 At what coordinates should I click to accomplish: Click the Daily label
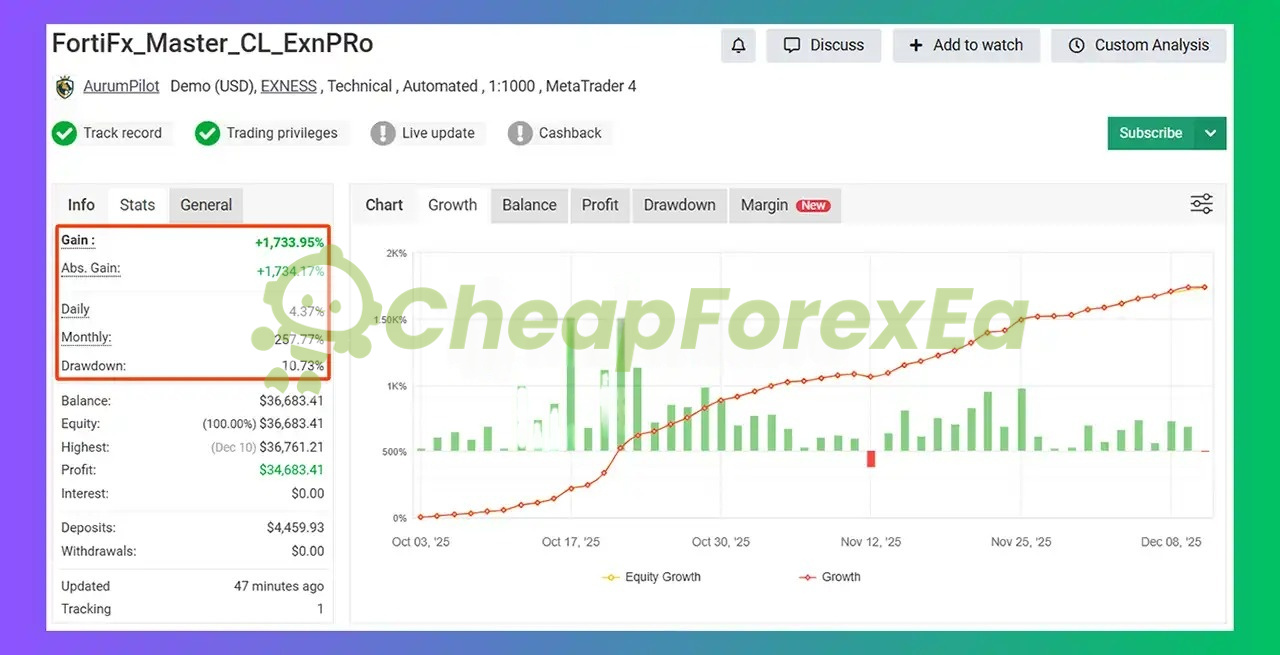(75, 310)
